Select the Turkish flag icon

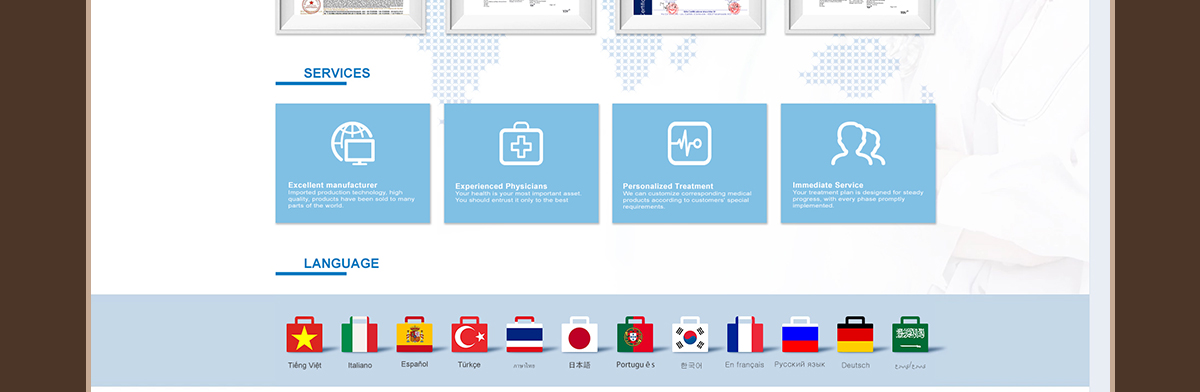click(470, 335)
